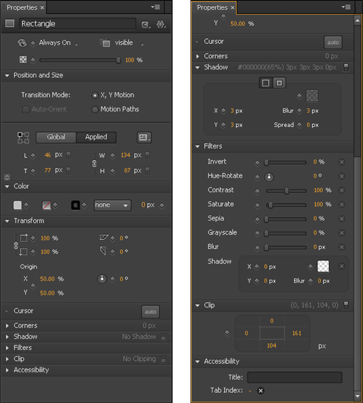
Task: Select X, Y Motion radio button
Action: (95, 95)
